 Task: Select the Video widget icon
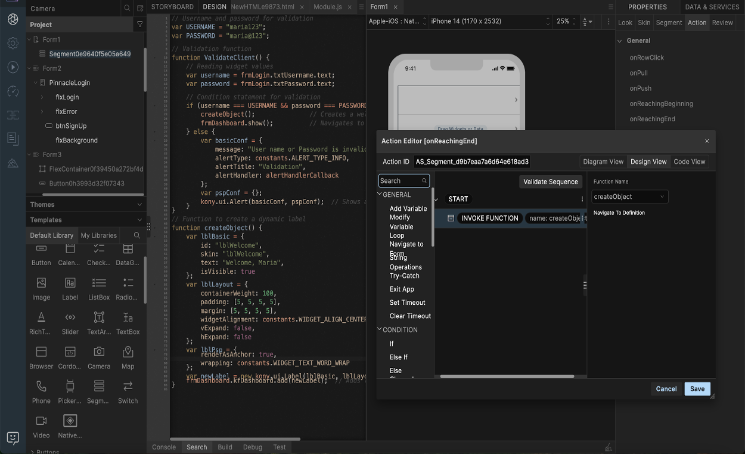(x=41, y=421)
